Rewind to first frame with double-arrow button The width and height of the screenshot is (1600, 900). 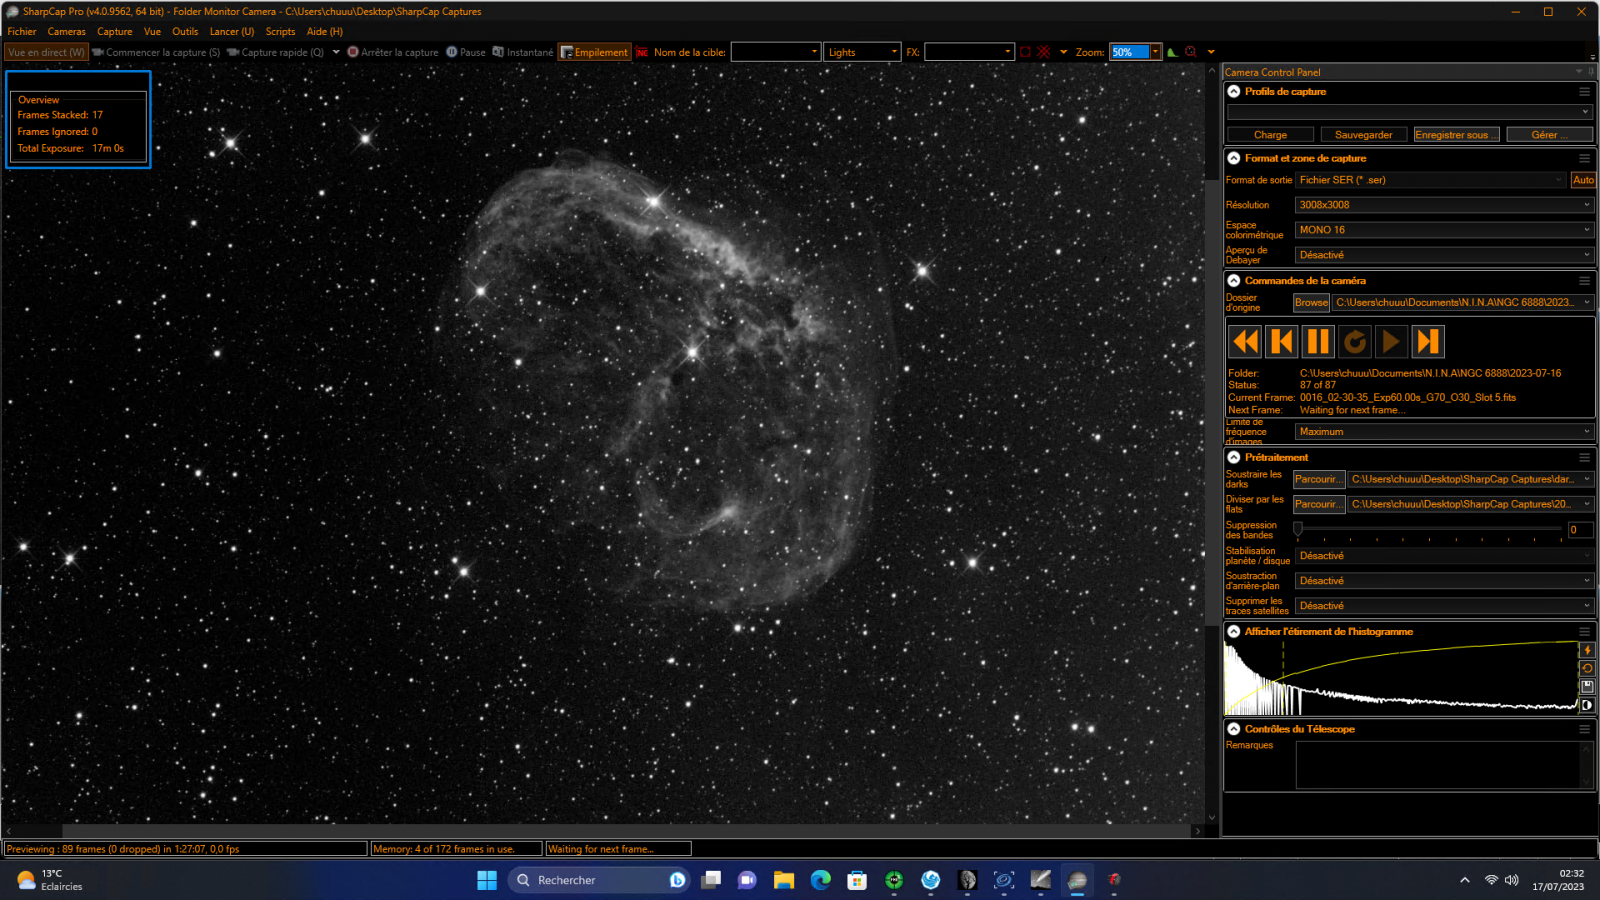pos(1245,342)
